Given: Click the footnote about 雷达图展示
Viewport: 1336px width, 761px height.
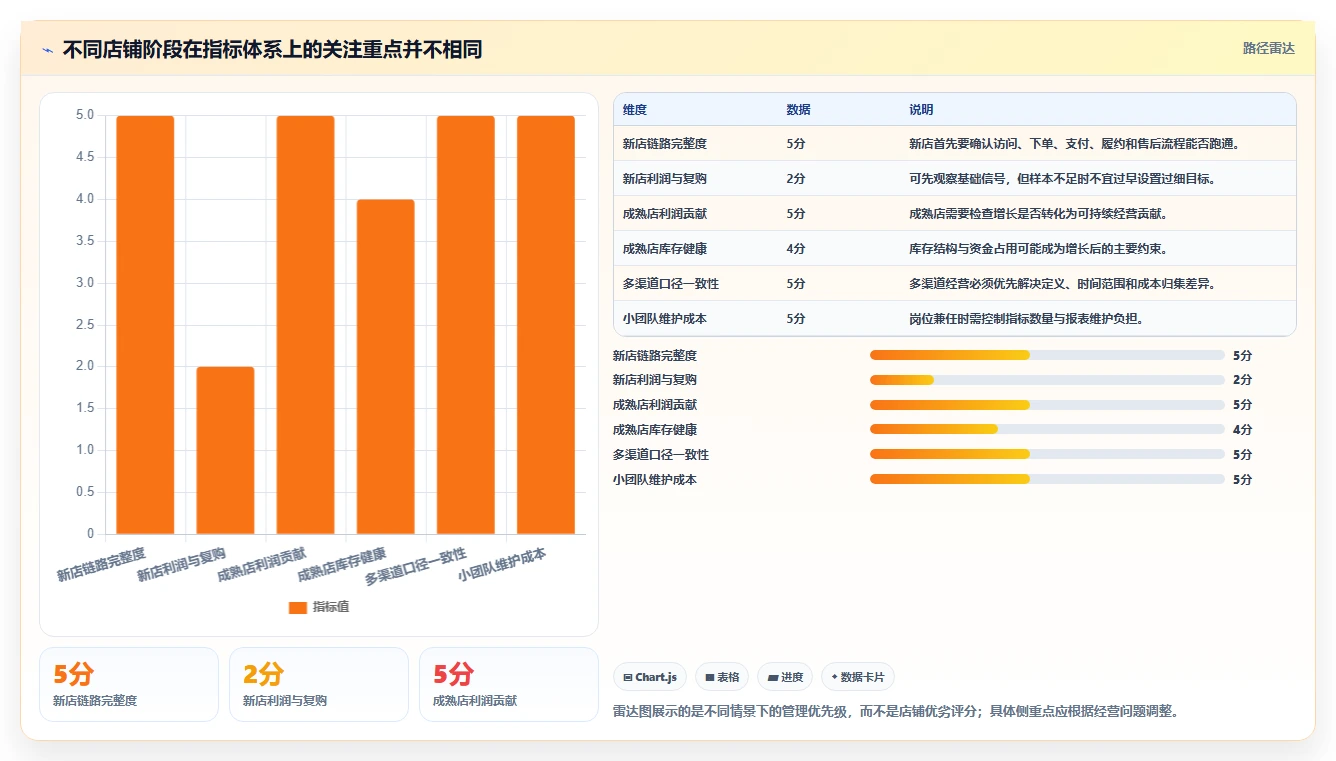Looking at the screenshot, I should click(898, 712).
